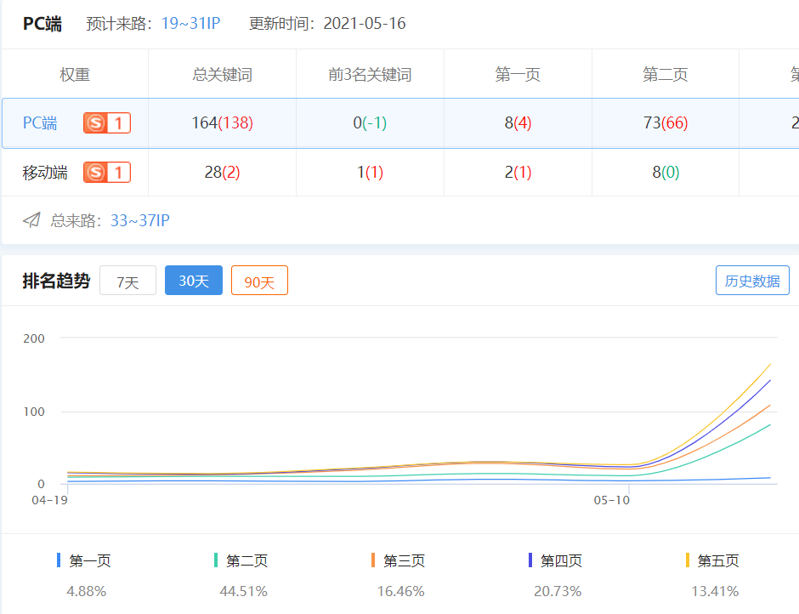Toggle 第一页 legend series in chart
This screenshot has width=799, height=614.
pos(86,561)
